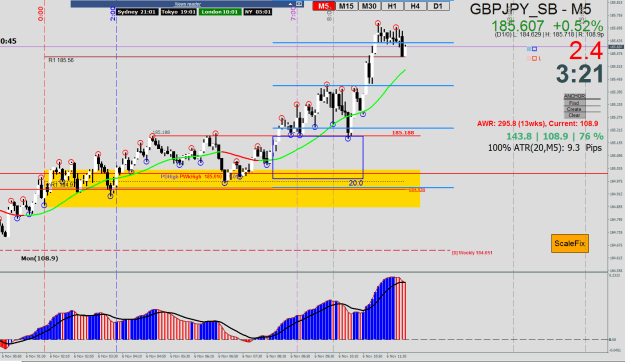Image resolution: width=625 pixels, height=362 pixels.
Task: Click the red outlined square marker
Action: click(535, 59)
